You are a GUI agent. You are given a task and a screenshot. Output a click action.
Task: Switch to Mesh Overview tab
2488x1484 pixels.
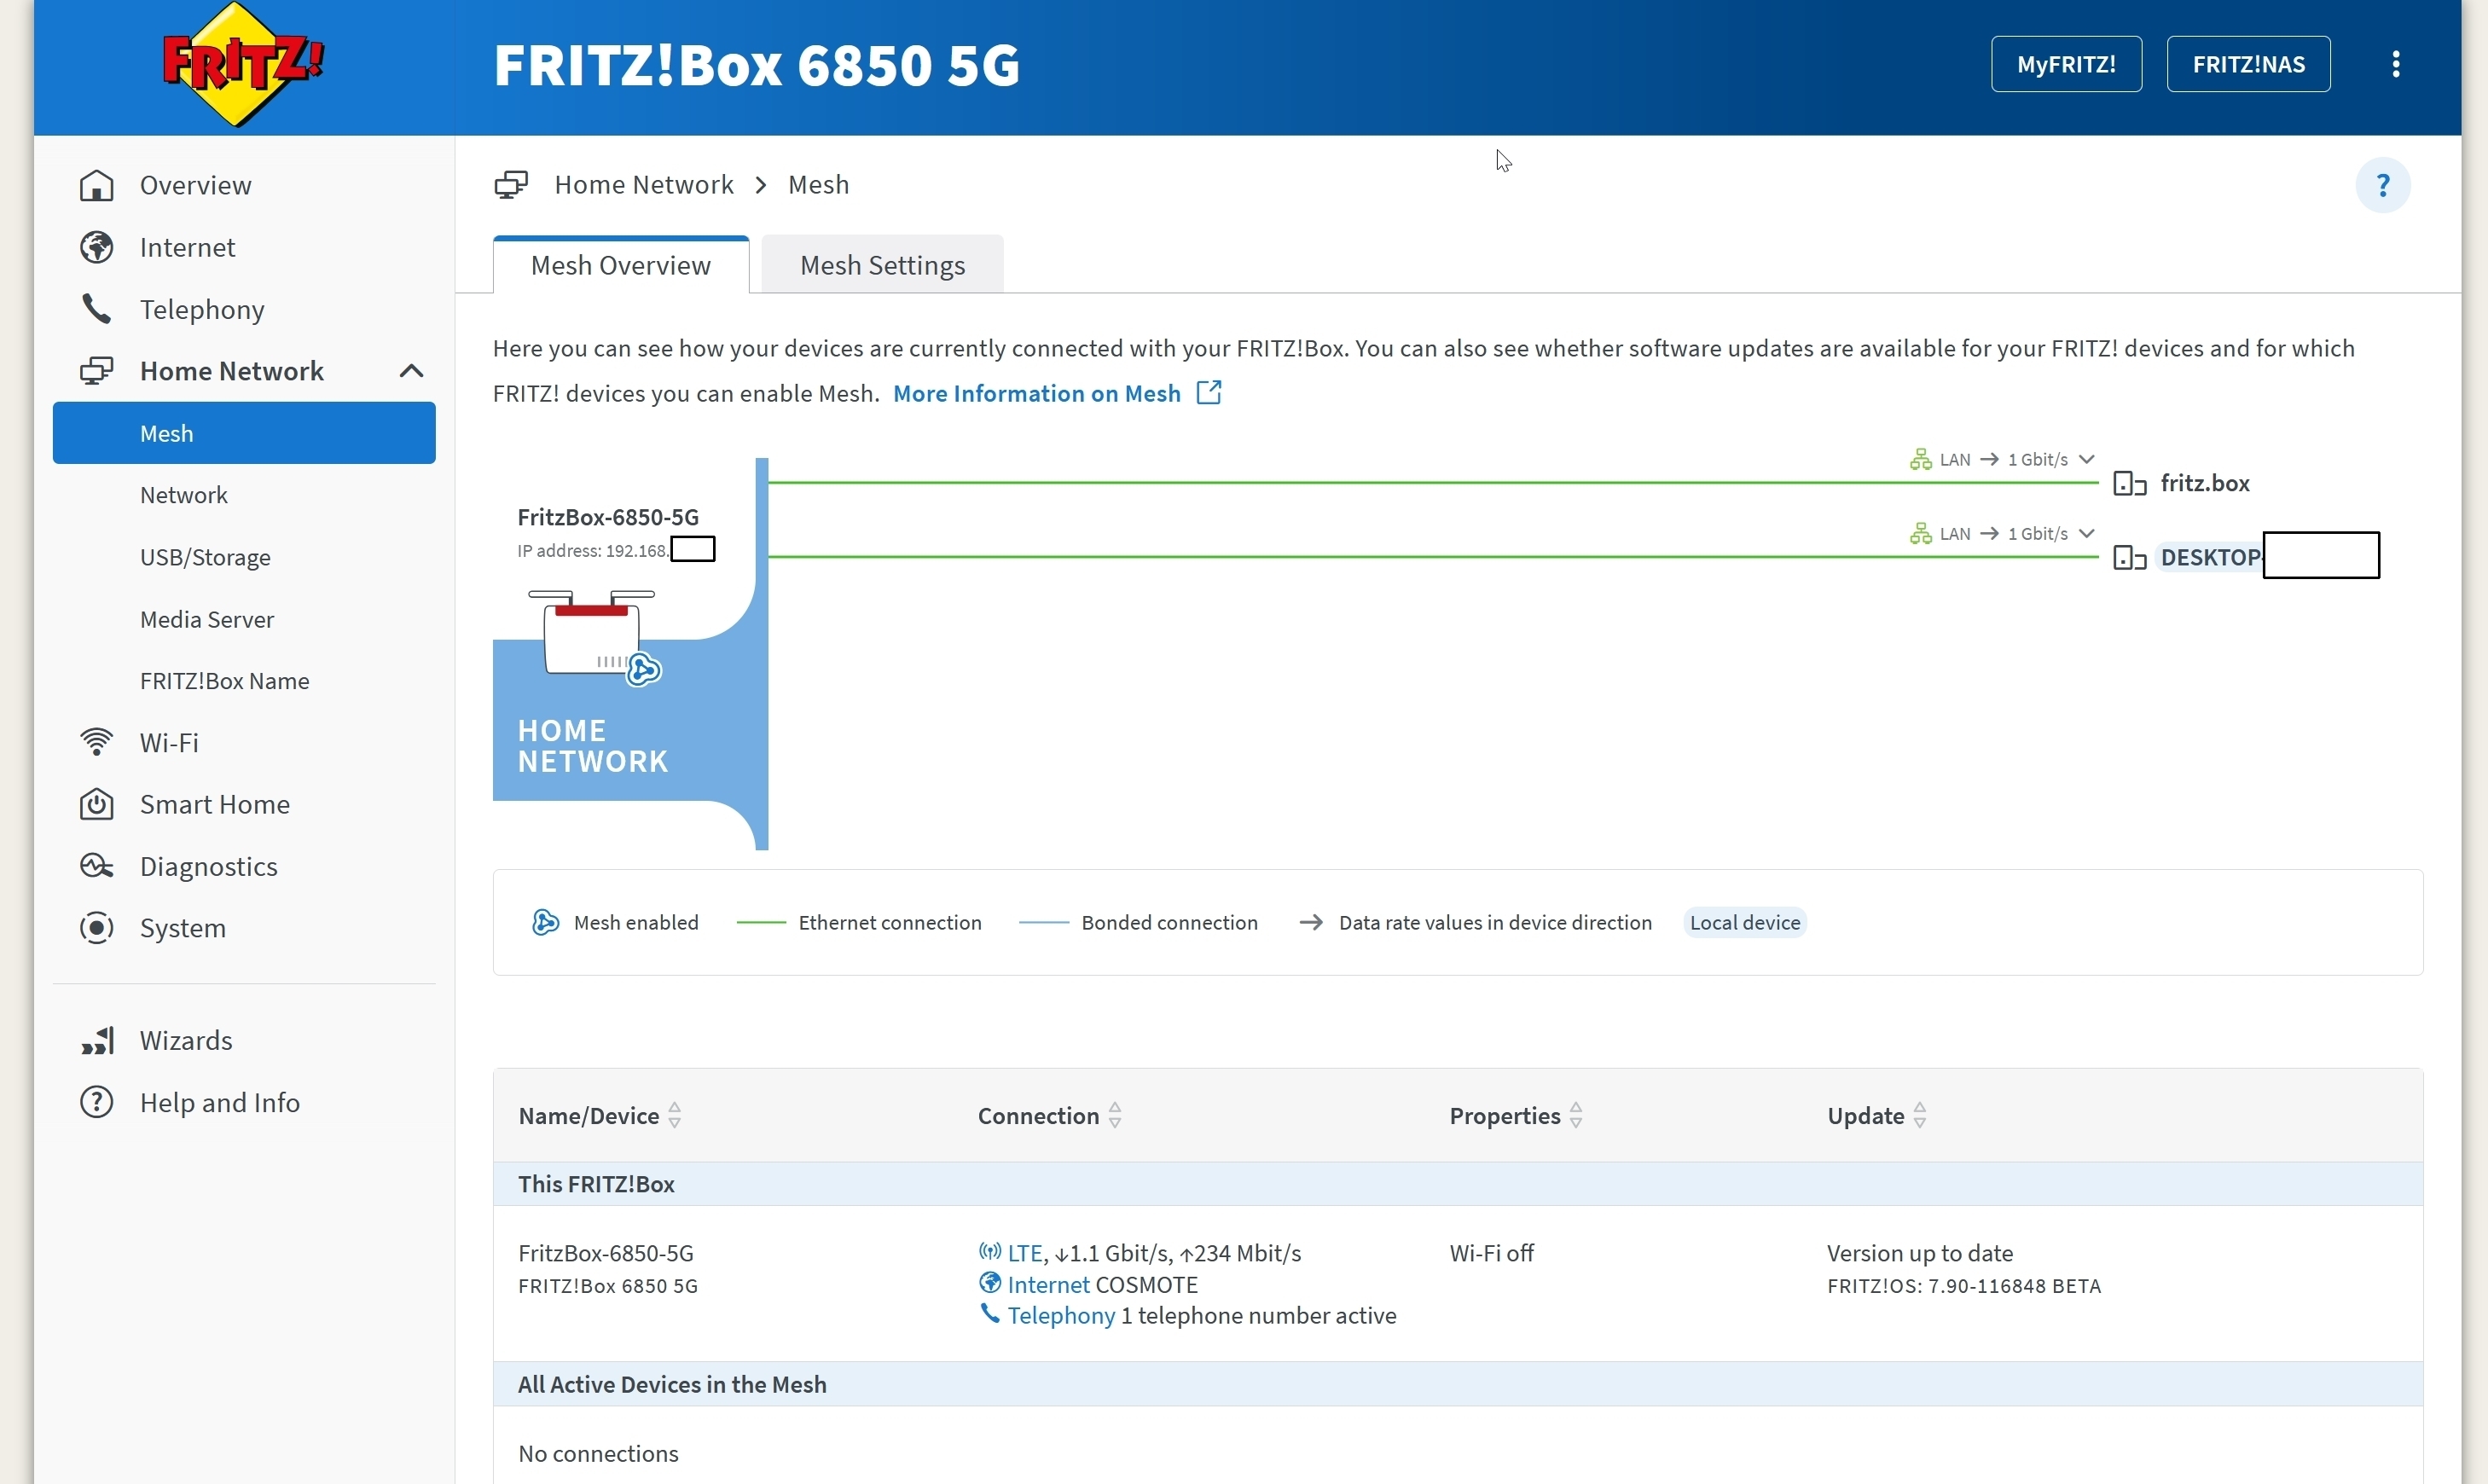[621, 265]
